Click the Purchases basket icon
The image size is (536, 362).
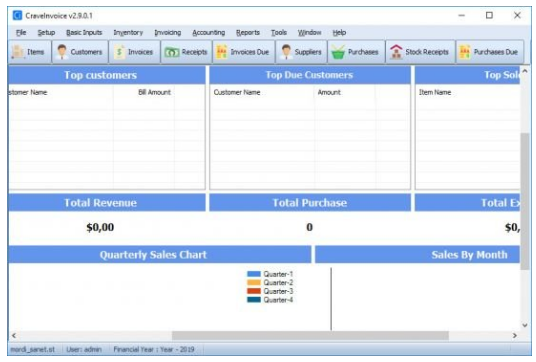point(338,52)
